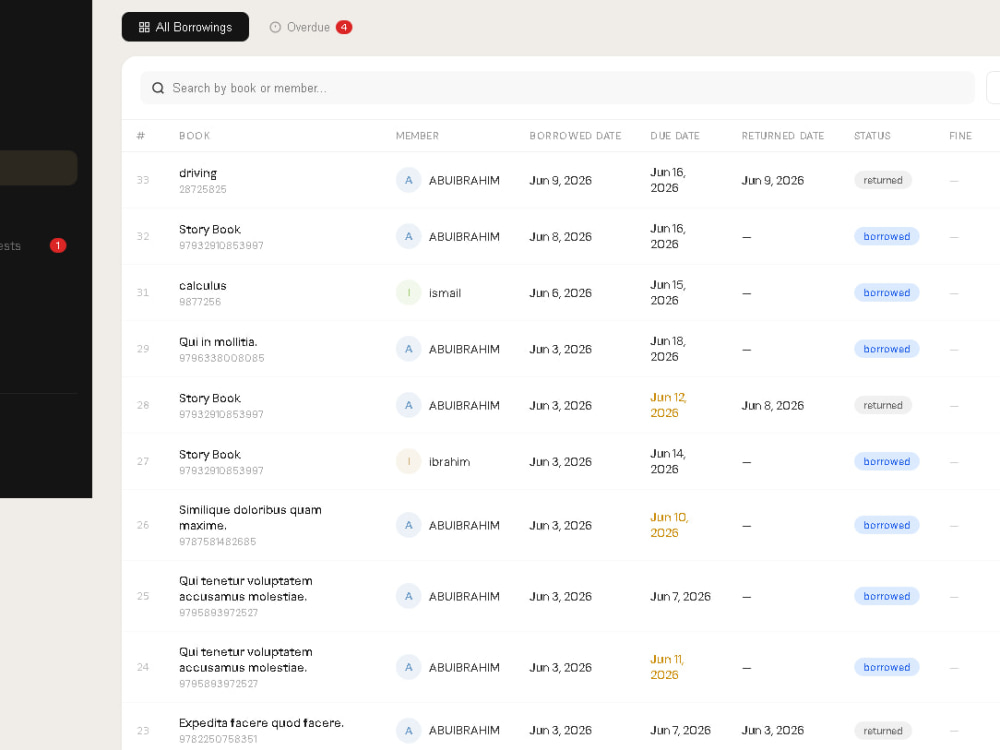1000x750 pixels.
Task: Click orange due date Jun 10, 2026
Action: pyautogui.click(x=669, y=525)
